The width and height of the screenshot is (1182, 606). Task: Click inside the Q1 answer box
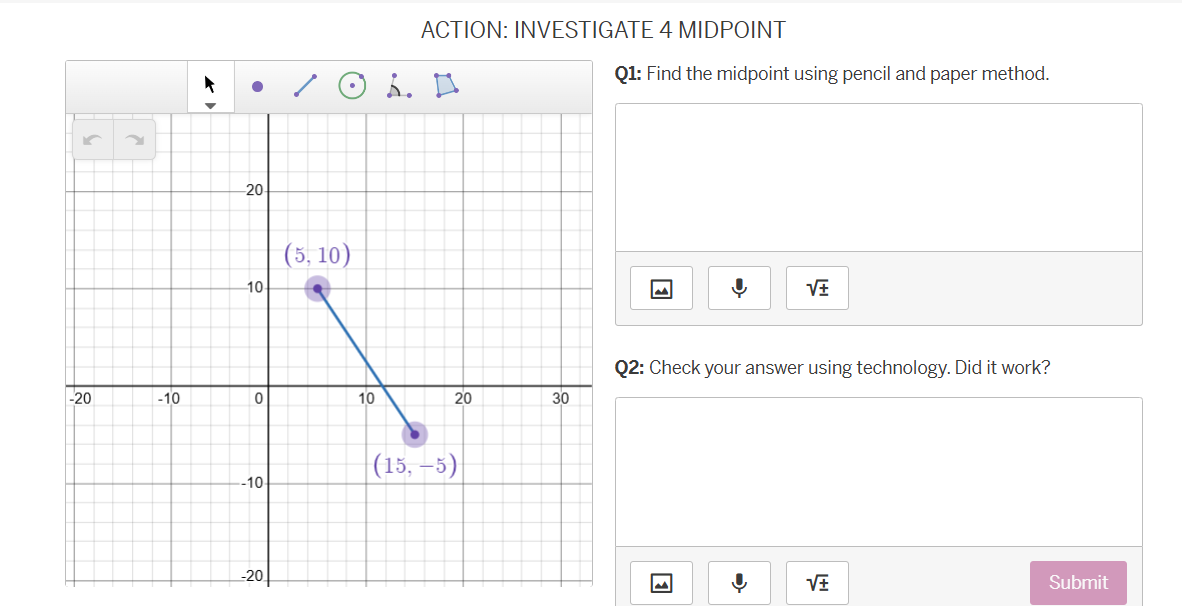pyautogui.click(x=878, y=175)
